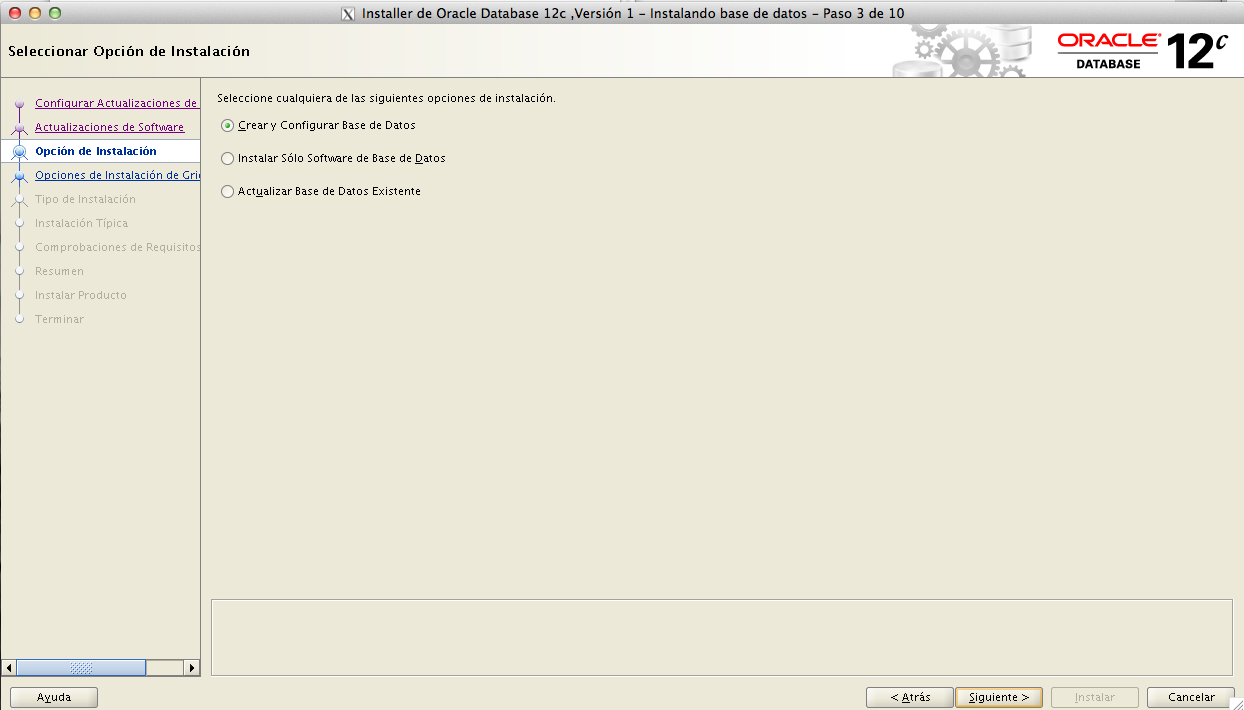Go back with the Atrás button
The height and width of the screenshot is (710, 1244).
(910, 697)
